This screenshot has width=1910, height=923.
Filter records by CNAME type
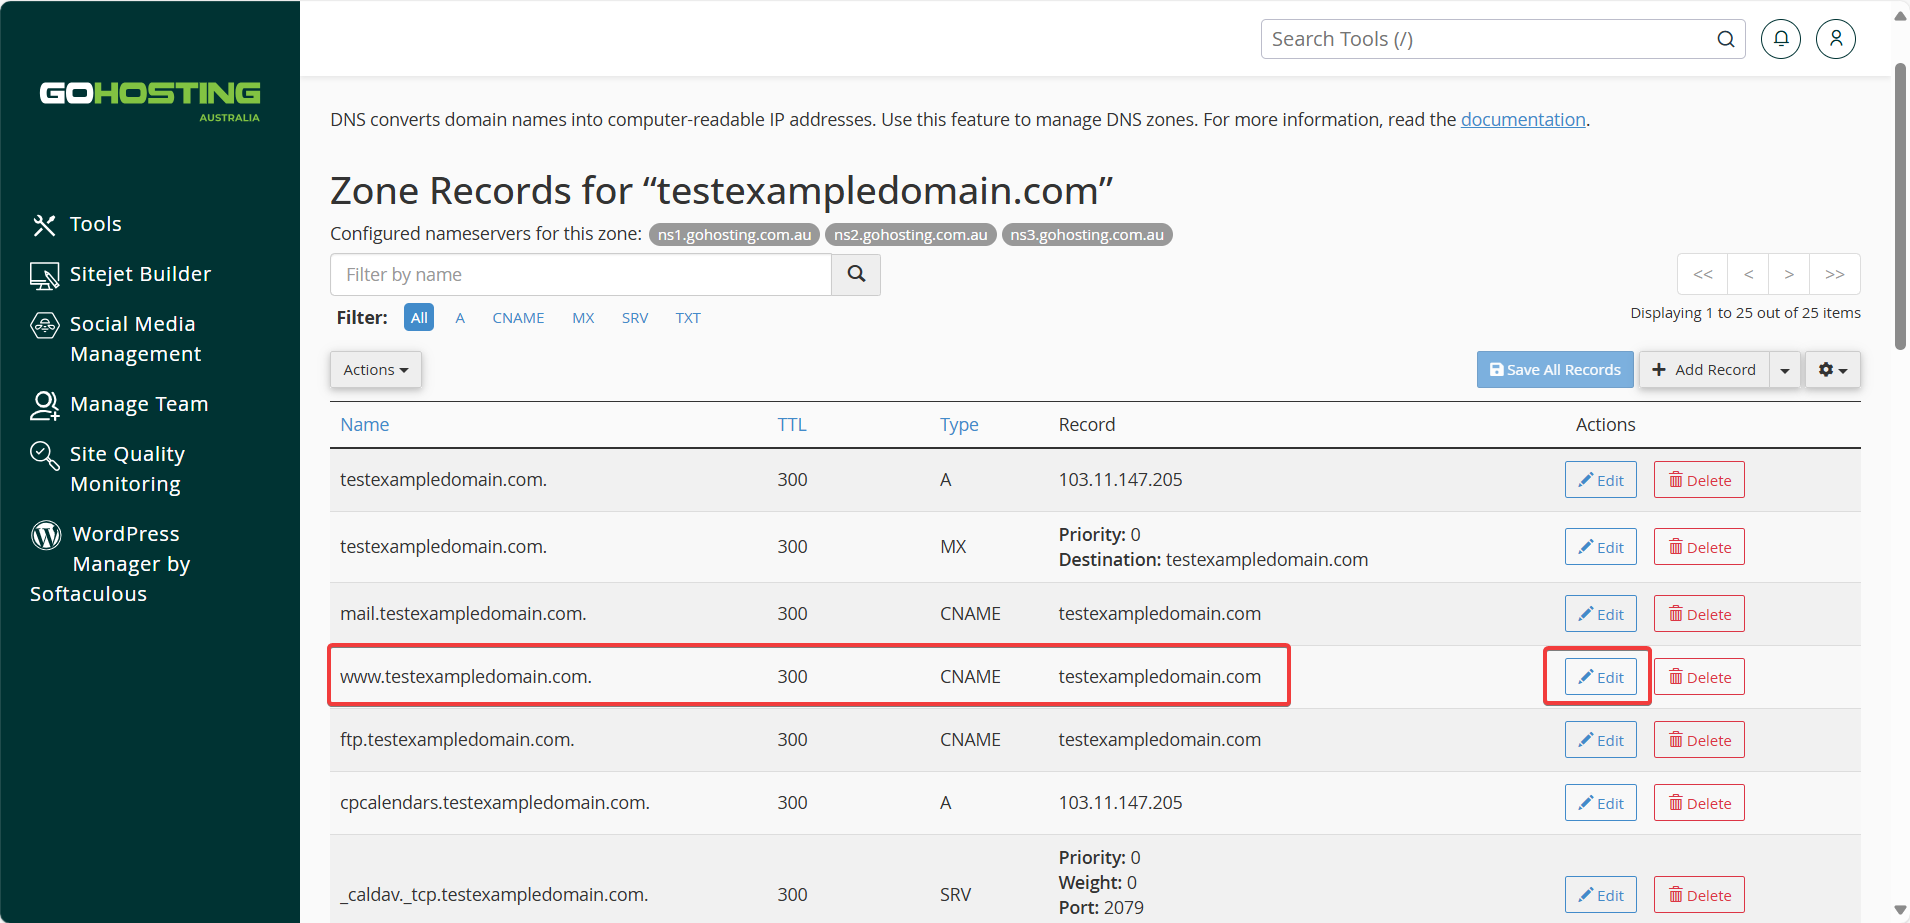pyautogui.click(x=518, y=318)
